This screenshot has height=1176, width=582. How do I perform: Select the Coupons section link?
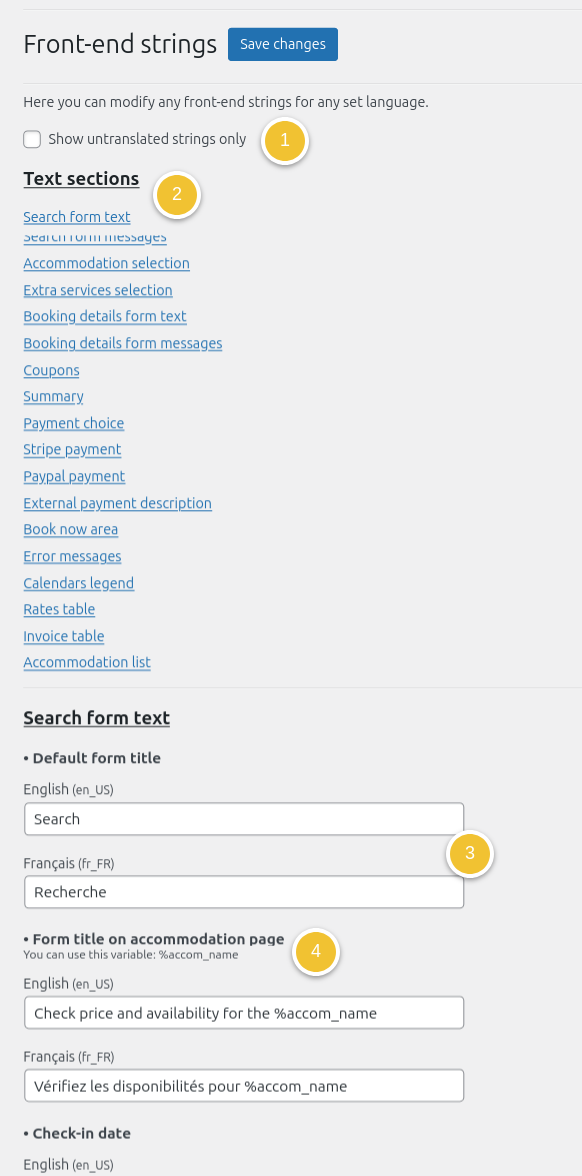pyautogui.click(x=51, y=370)
